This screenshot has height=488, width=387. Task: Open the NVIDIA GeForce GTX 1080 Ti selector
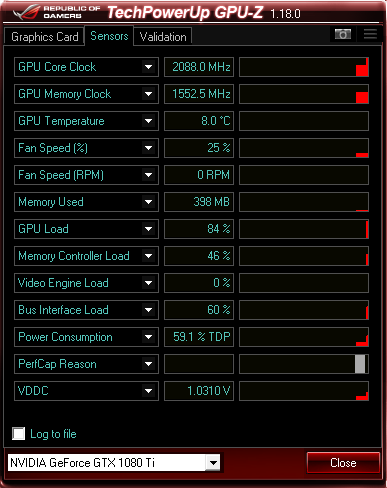point(114,463)
